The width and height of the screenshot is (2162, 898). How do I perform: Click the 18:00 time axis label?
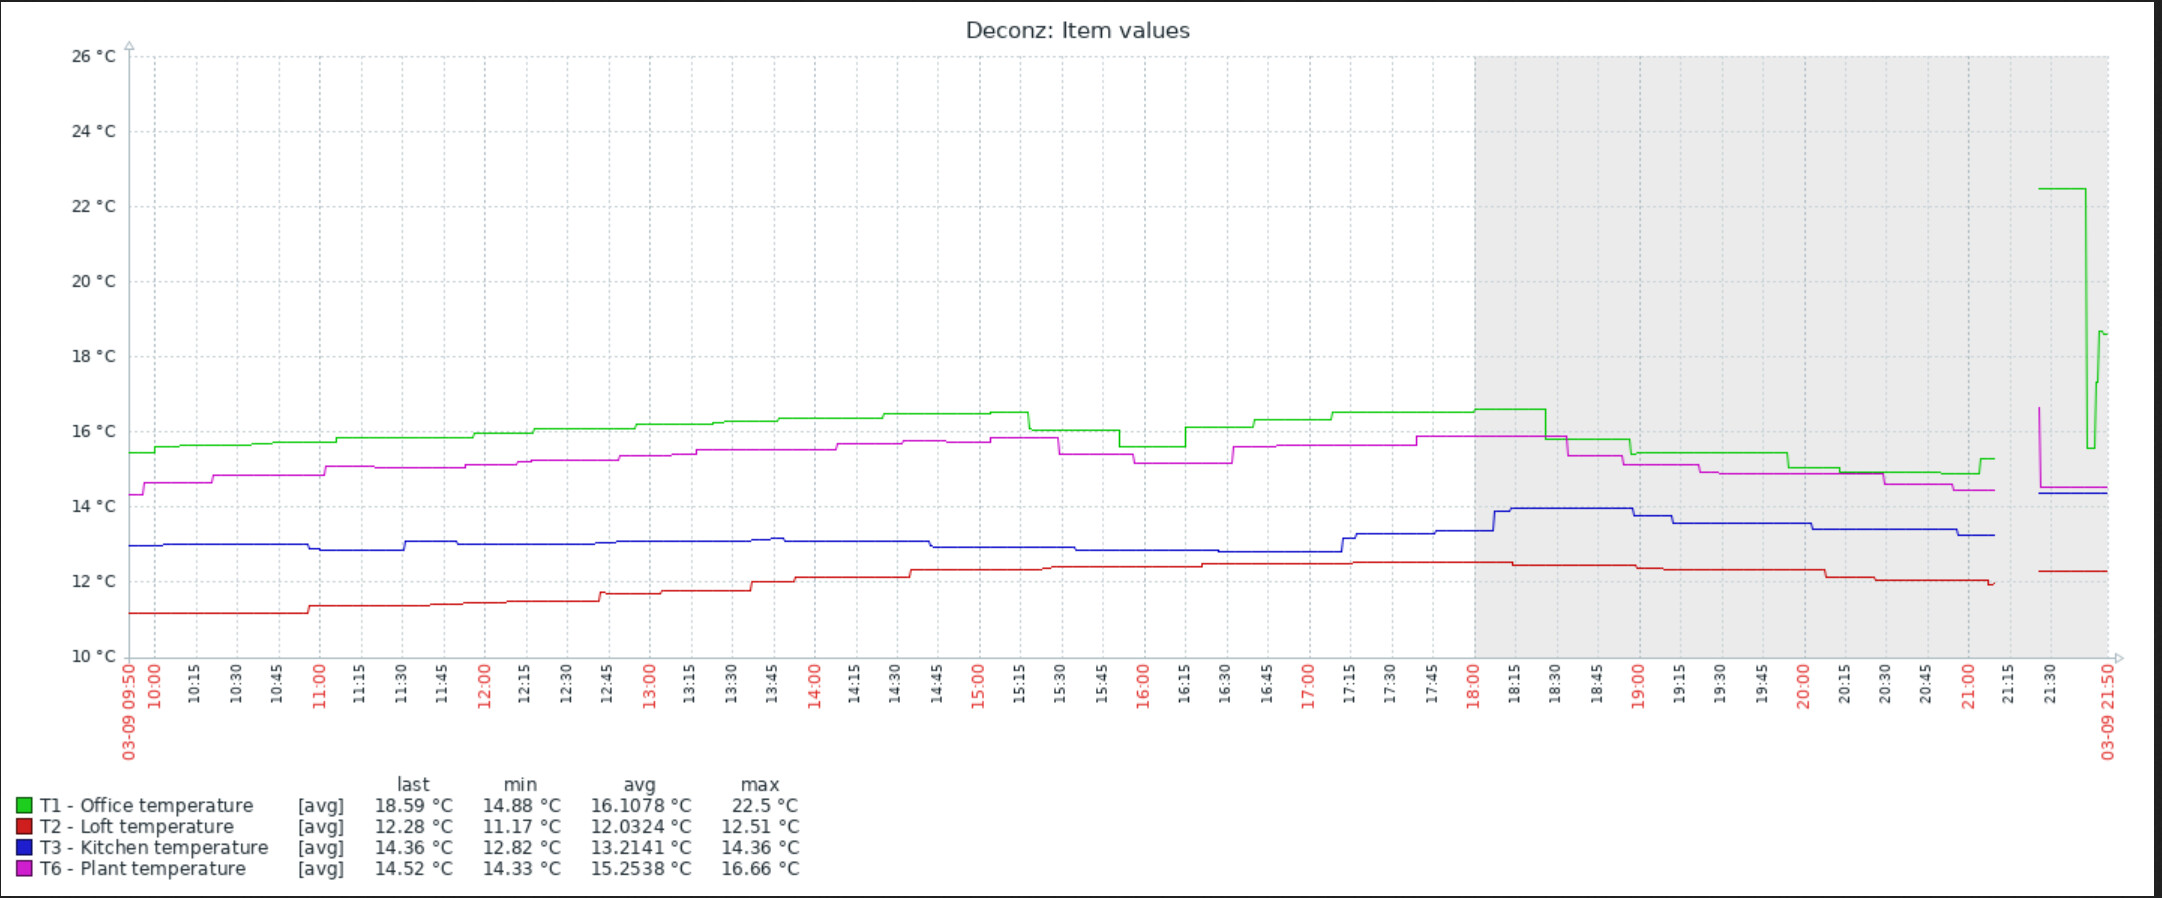1473,687
